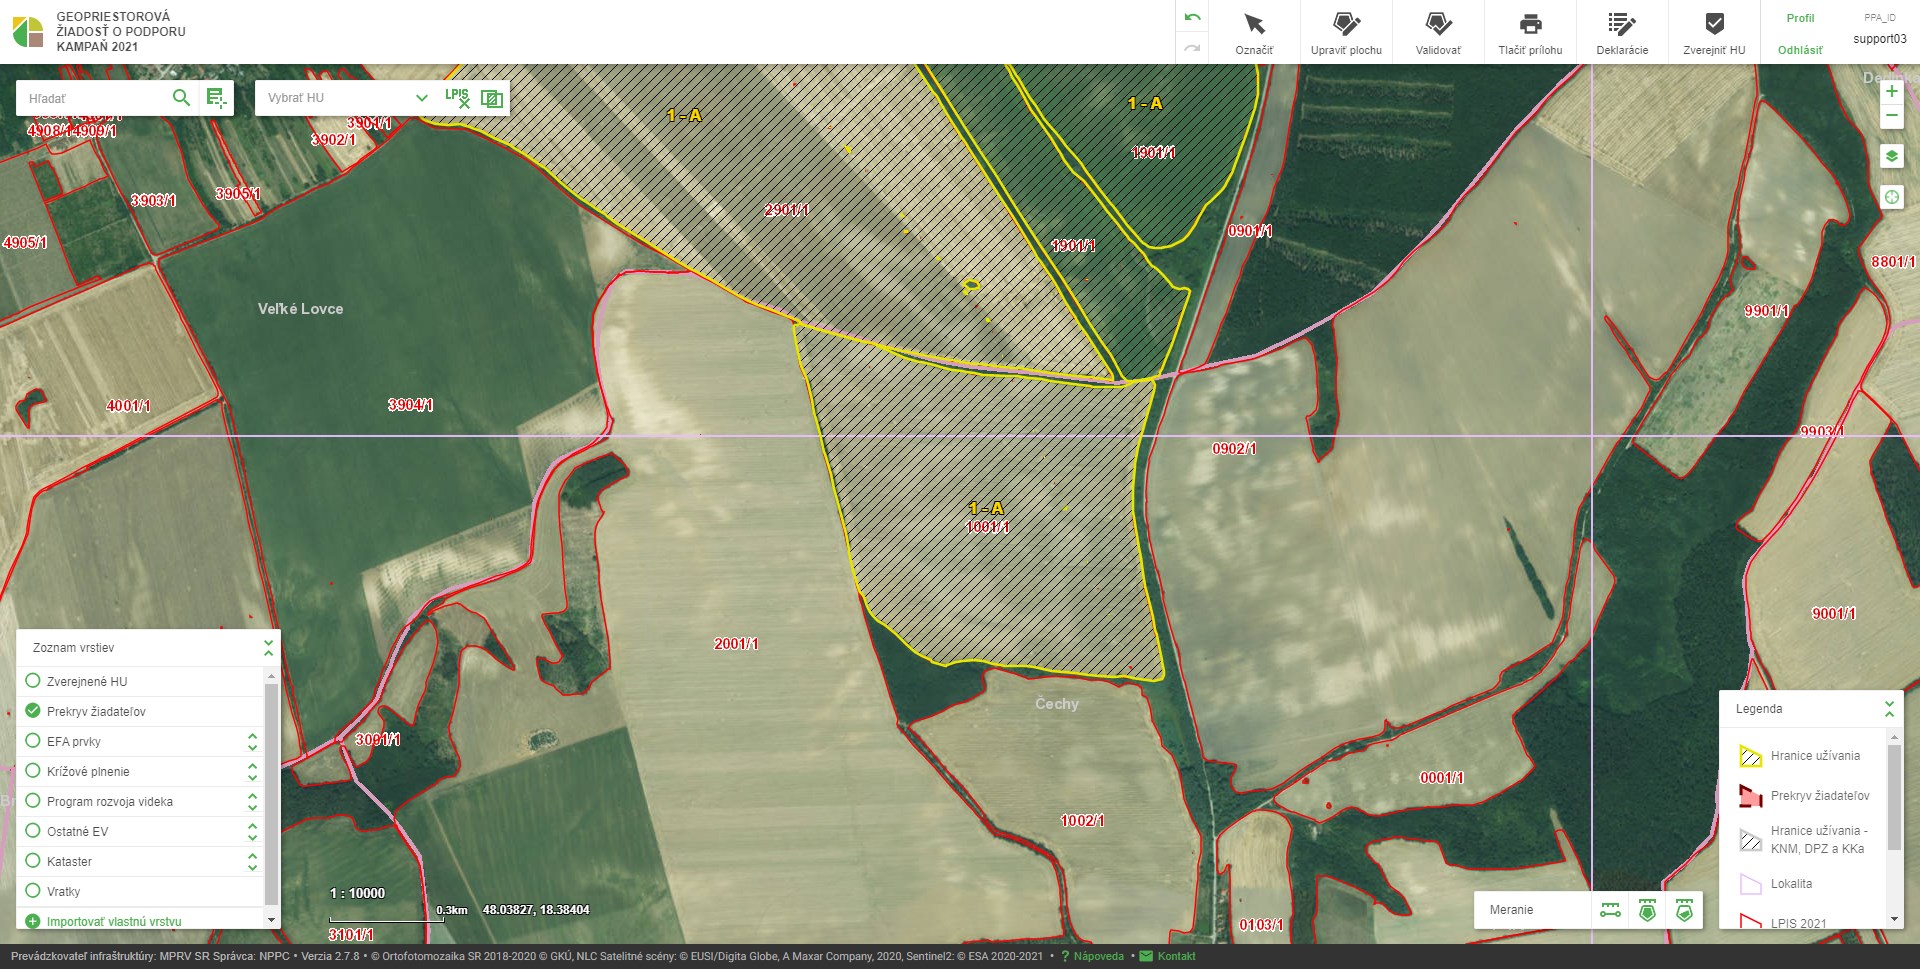The height and width of the screenshot is (969, 1920).
Task: Click the Veľké Lovce map label
Action: click(300, 309)
